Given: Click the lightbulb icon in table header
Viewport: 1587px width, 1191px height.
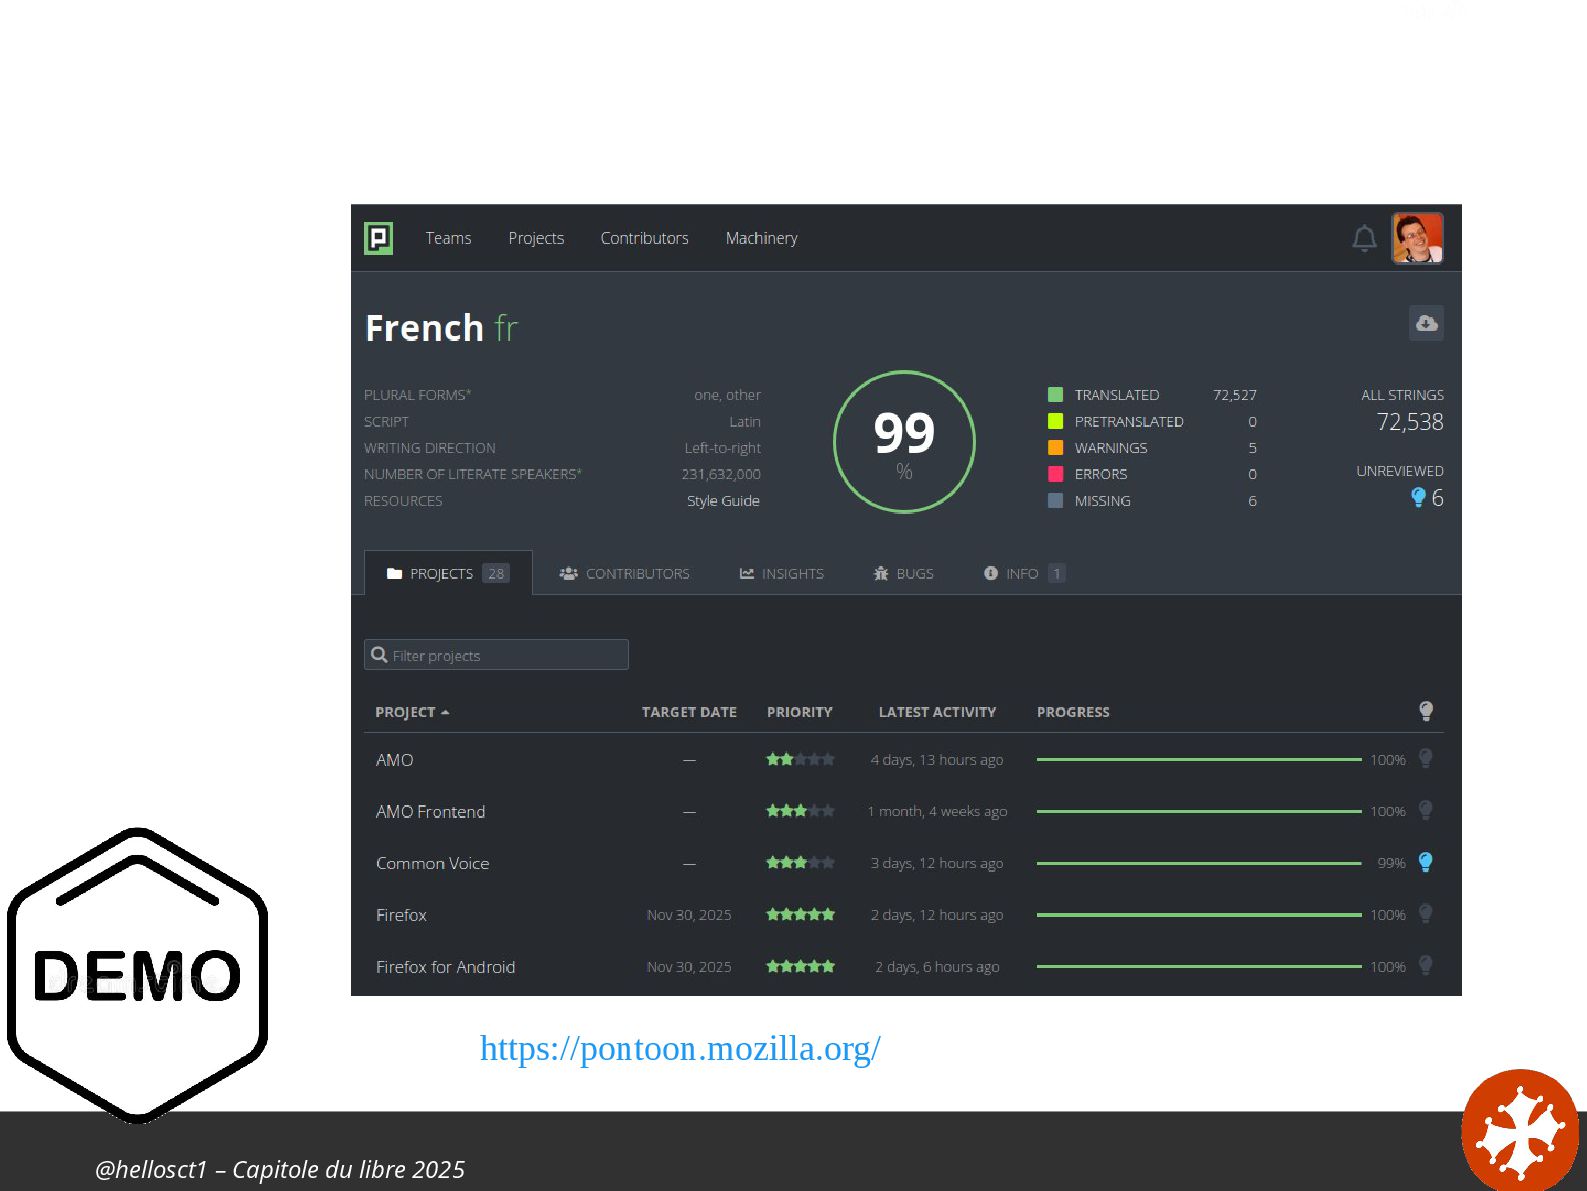Looking at the screenshot, I should point(1426,711).
